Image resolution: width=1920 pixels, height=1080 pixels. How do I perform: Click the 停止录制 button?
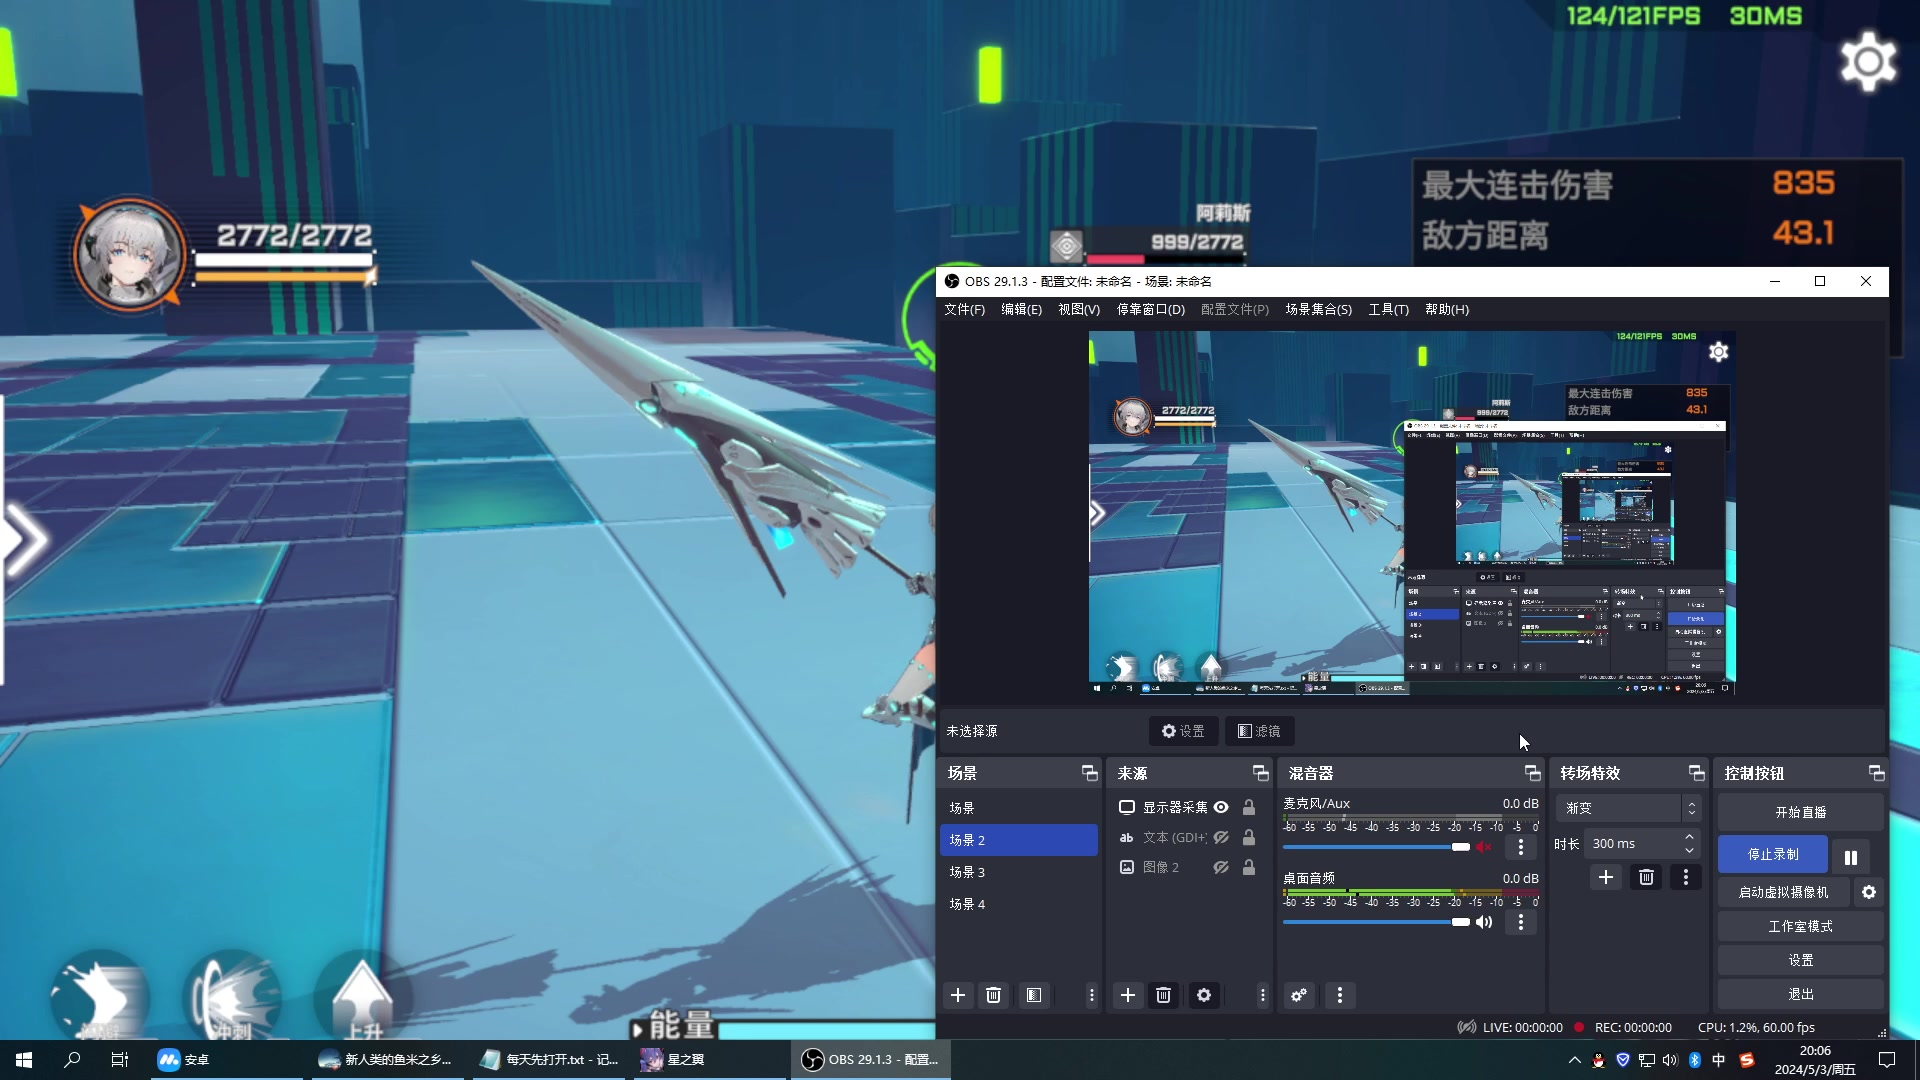pos(1772,855)
